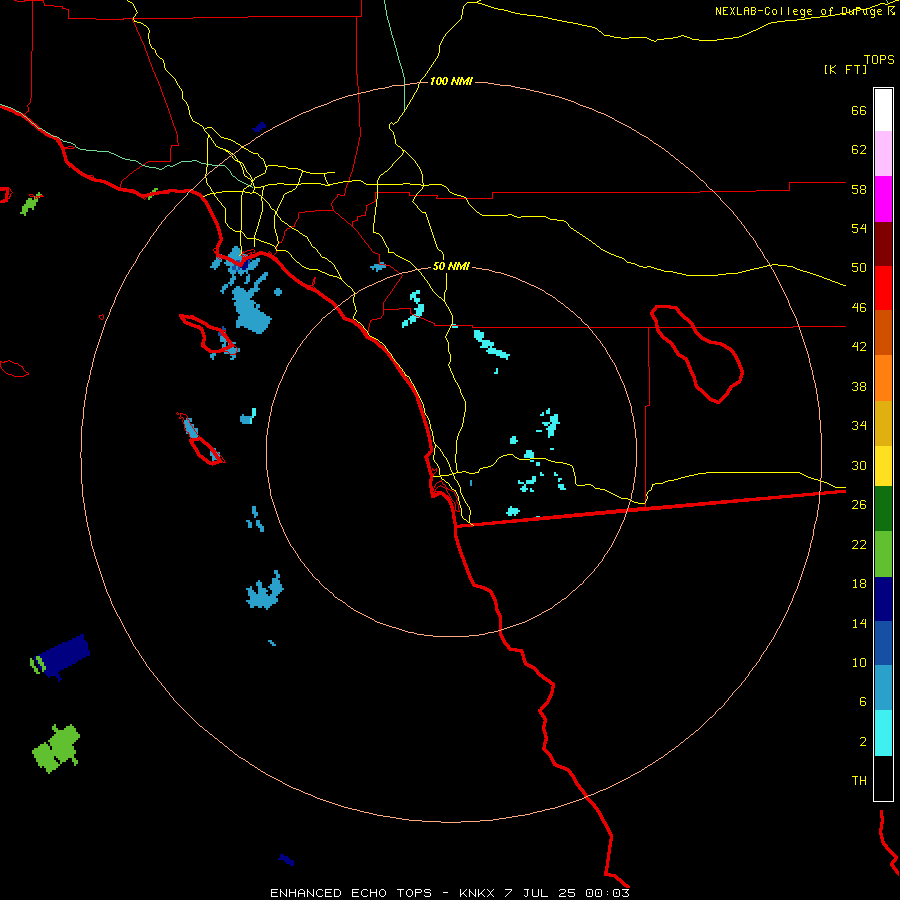Click legend value 30
The width and height of the screenshot is (900, 900).
click(859, 465)
